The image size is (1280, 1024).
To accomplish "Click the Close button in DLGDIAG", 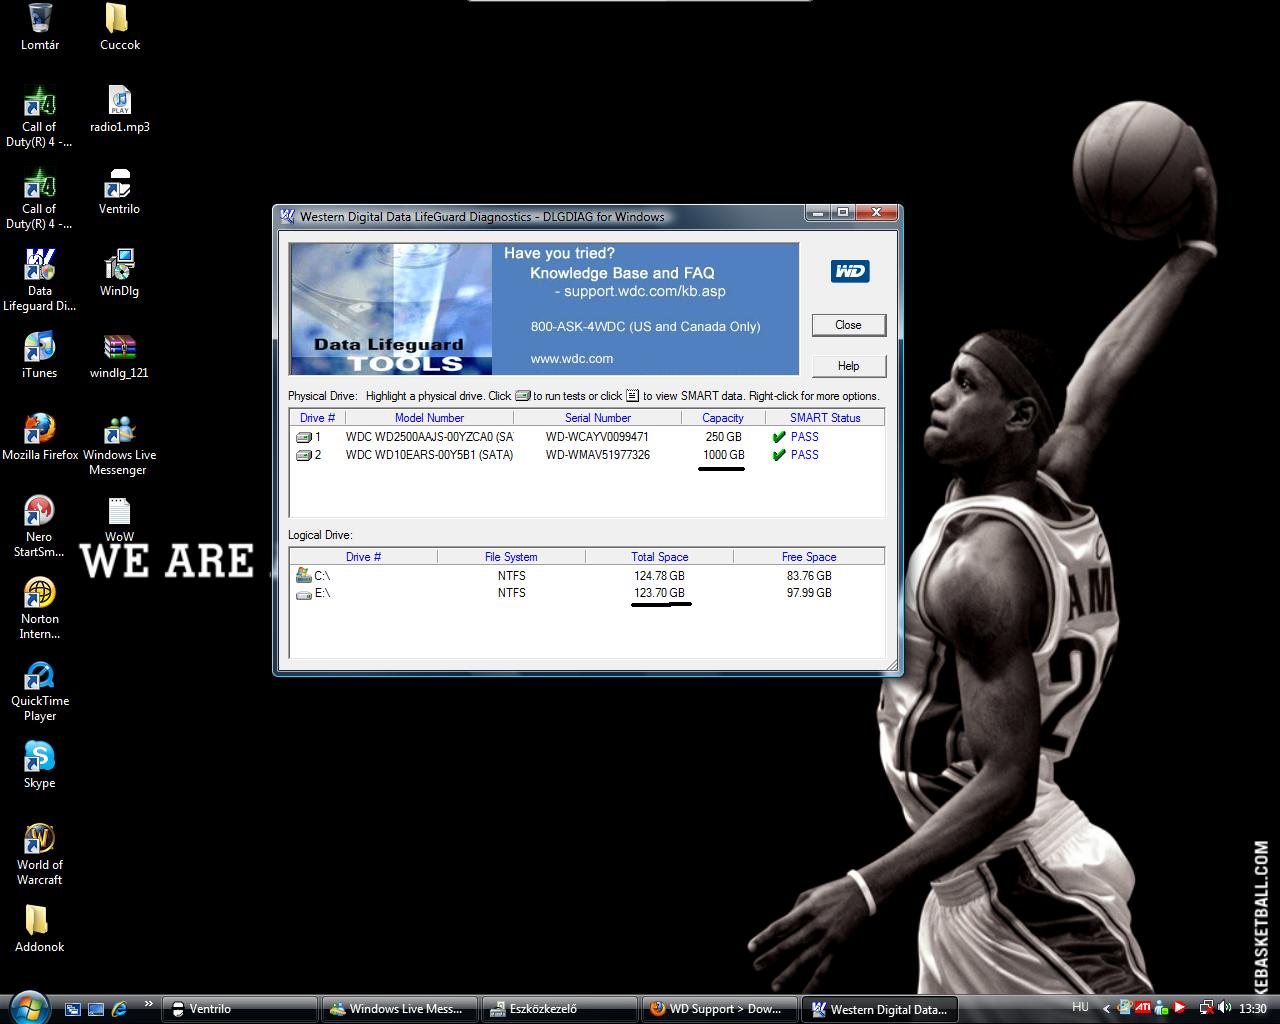I will [848, 325].
